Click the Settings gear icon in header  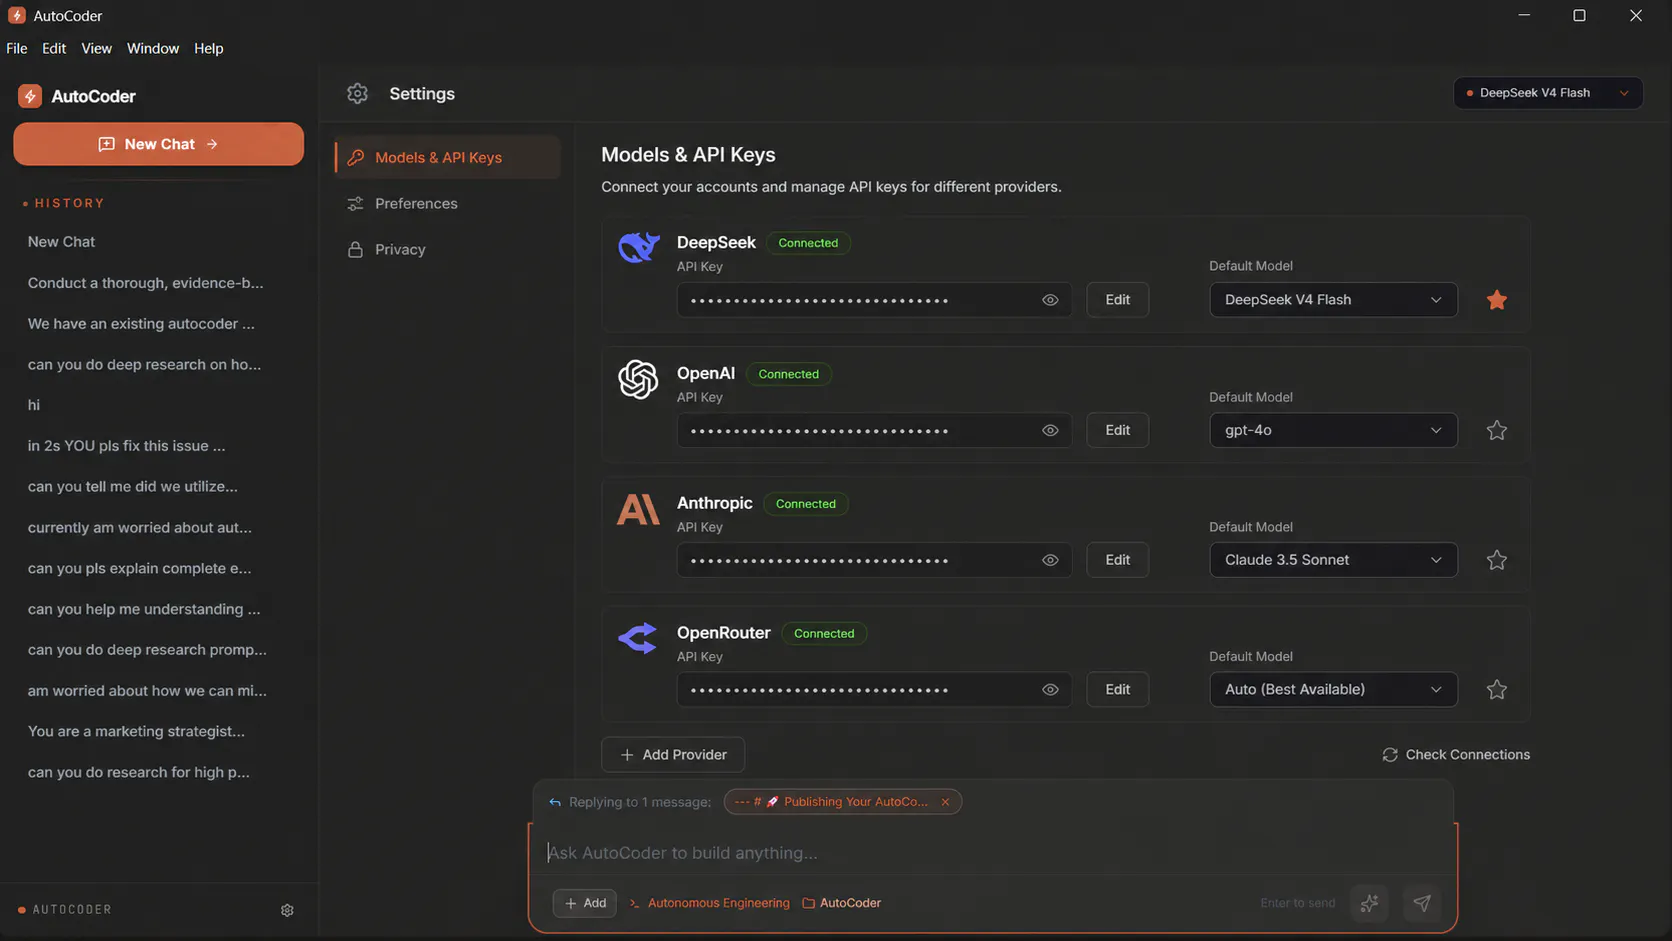(x=357, y=93)
